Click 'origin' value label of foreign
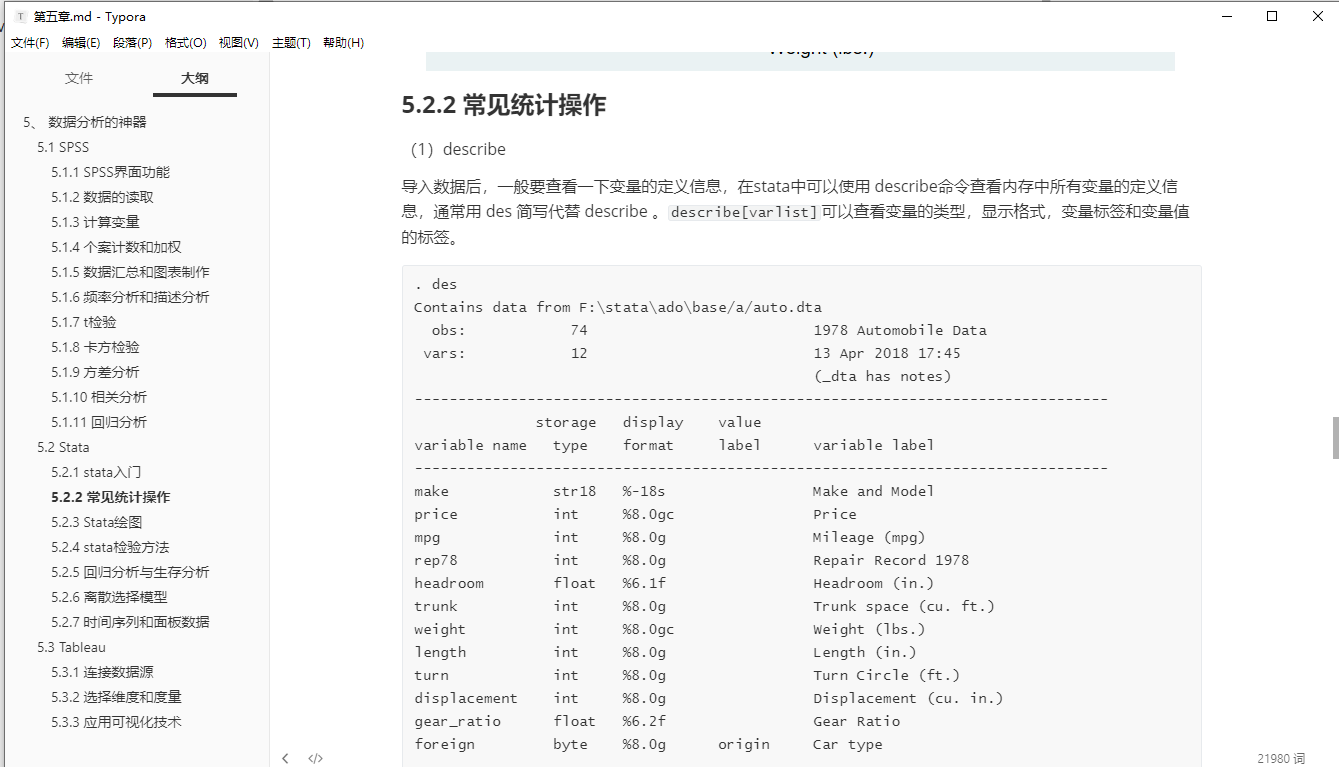The image size is (1339, 767). click(744, 744)
